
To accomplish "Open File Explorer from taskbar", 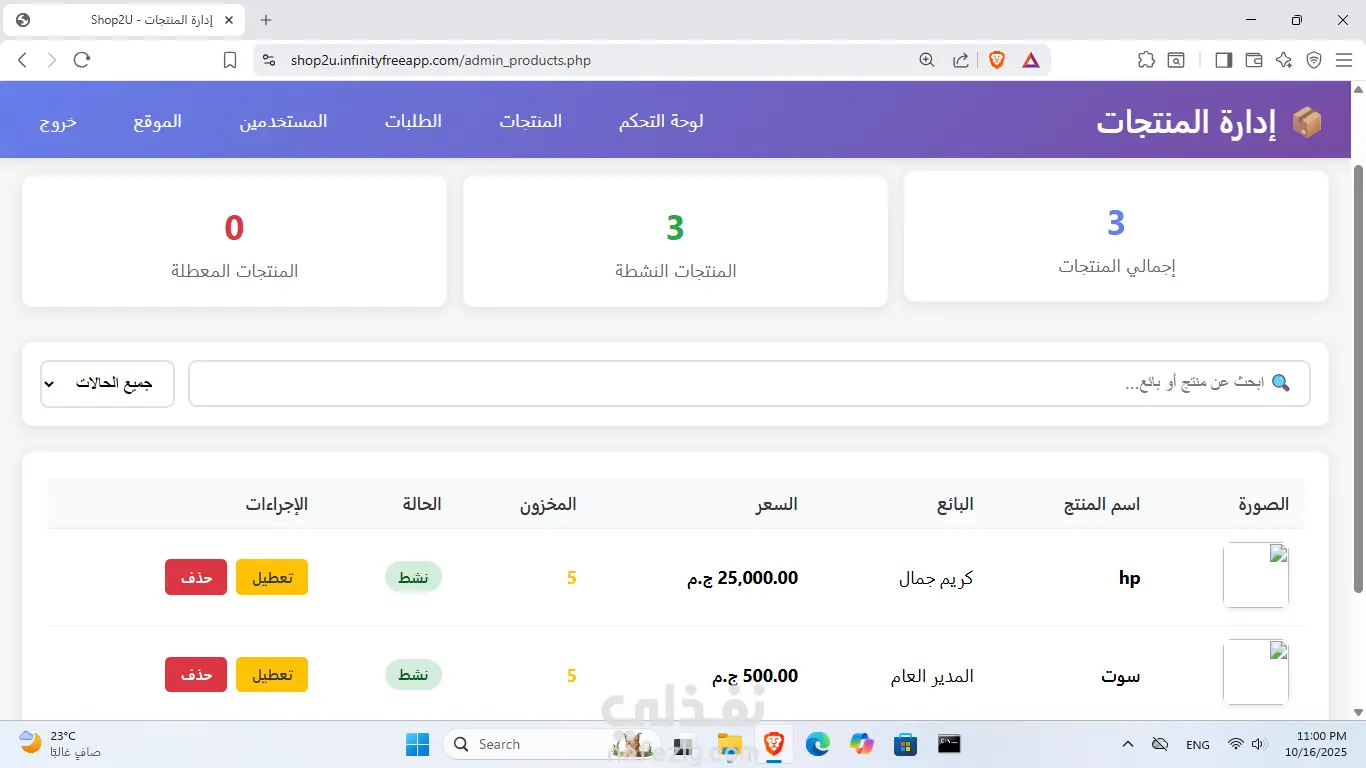I will [x=730, y=744].
